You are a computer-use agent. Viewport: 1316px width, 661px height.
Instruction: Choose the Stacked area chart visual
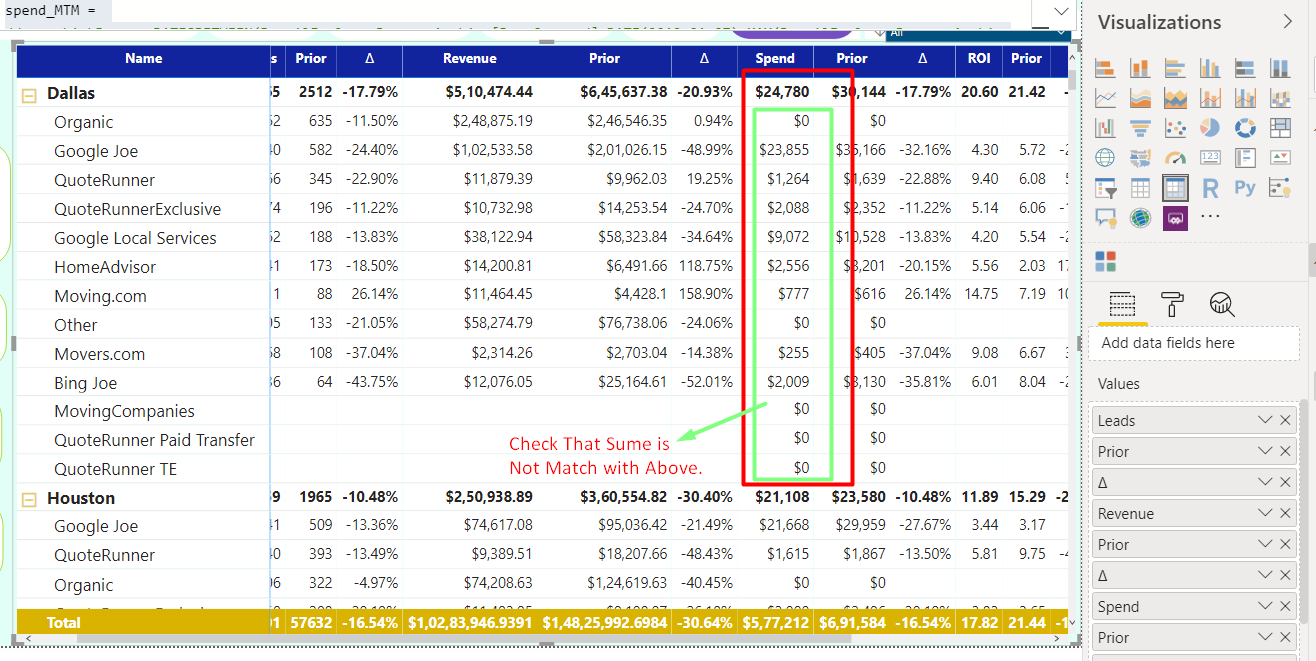pos(1175,98)
